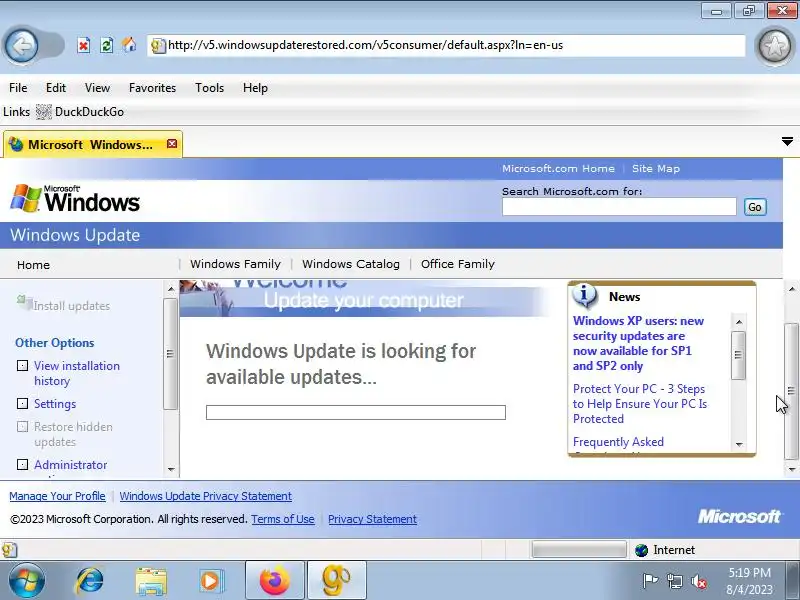Click View installation history link
Viewport: 800px width, 600px height.
[77, 373]
